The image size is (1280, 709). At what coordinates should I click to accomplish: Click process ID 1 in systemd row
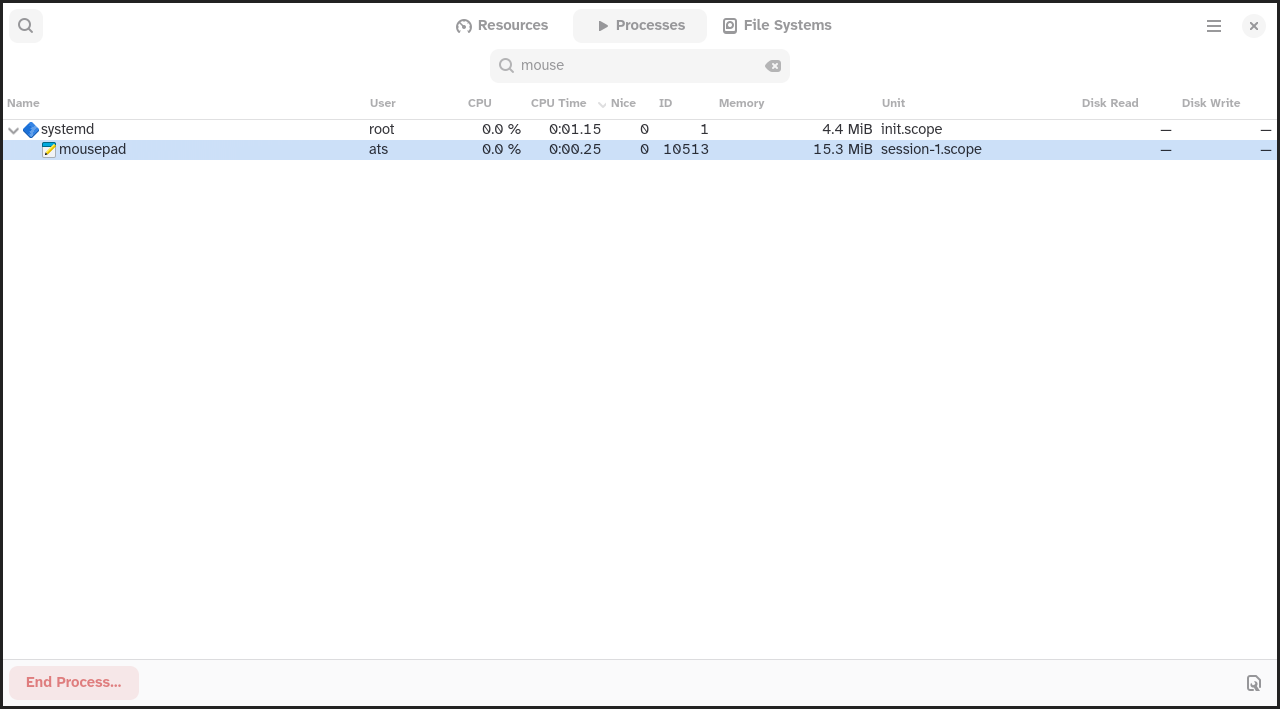pyautogui.click(x=704, y=130)
